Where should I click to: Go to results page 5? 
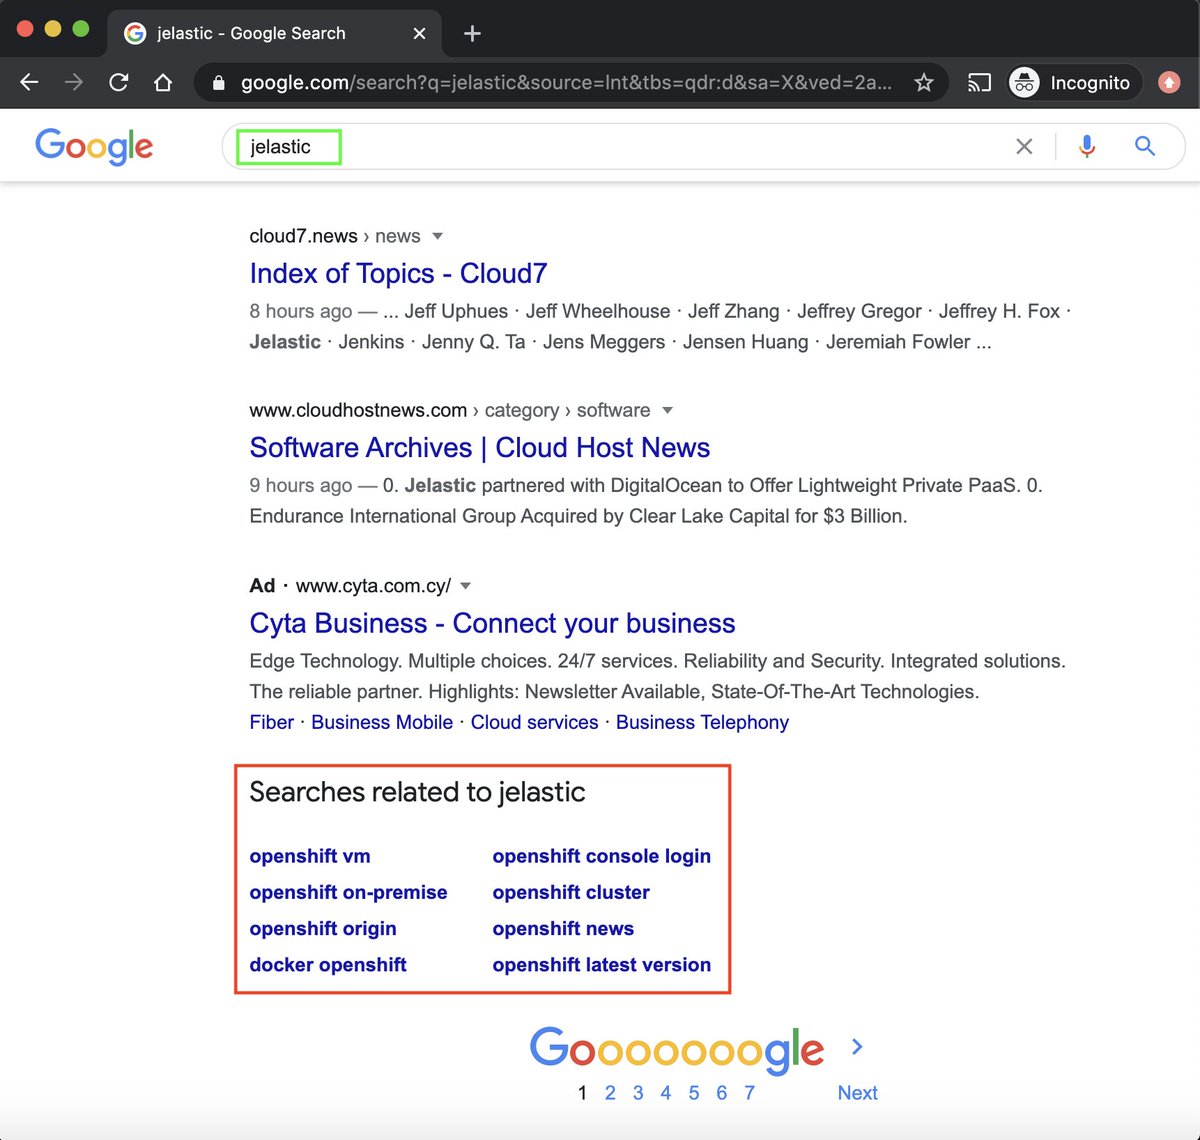pos(694,1093)
